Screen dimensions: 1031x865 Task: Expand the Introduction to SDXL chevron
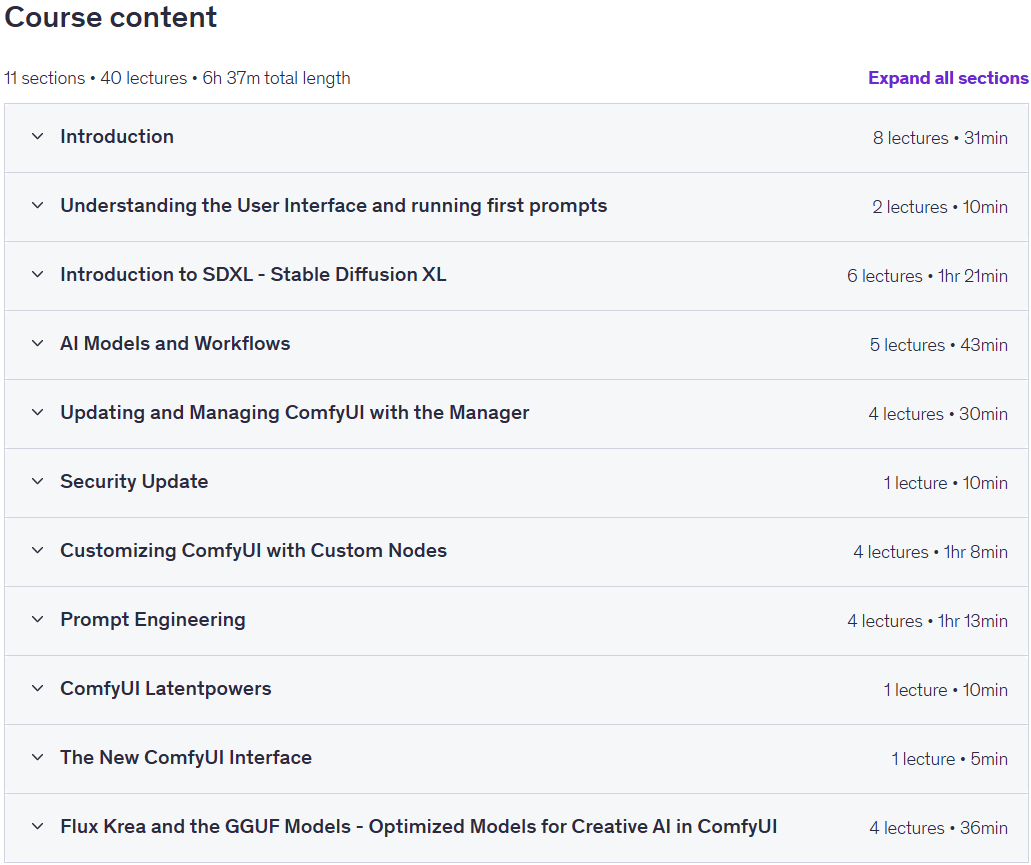tap(37, 275)
